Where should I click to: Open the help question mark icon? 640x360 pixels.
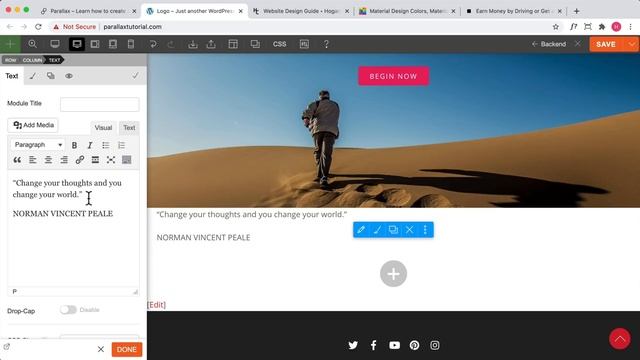coord(326,44)
